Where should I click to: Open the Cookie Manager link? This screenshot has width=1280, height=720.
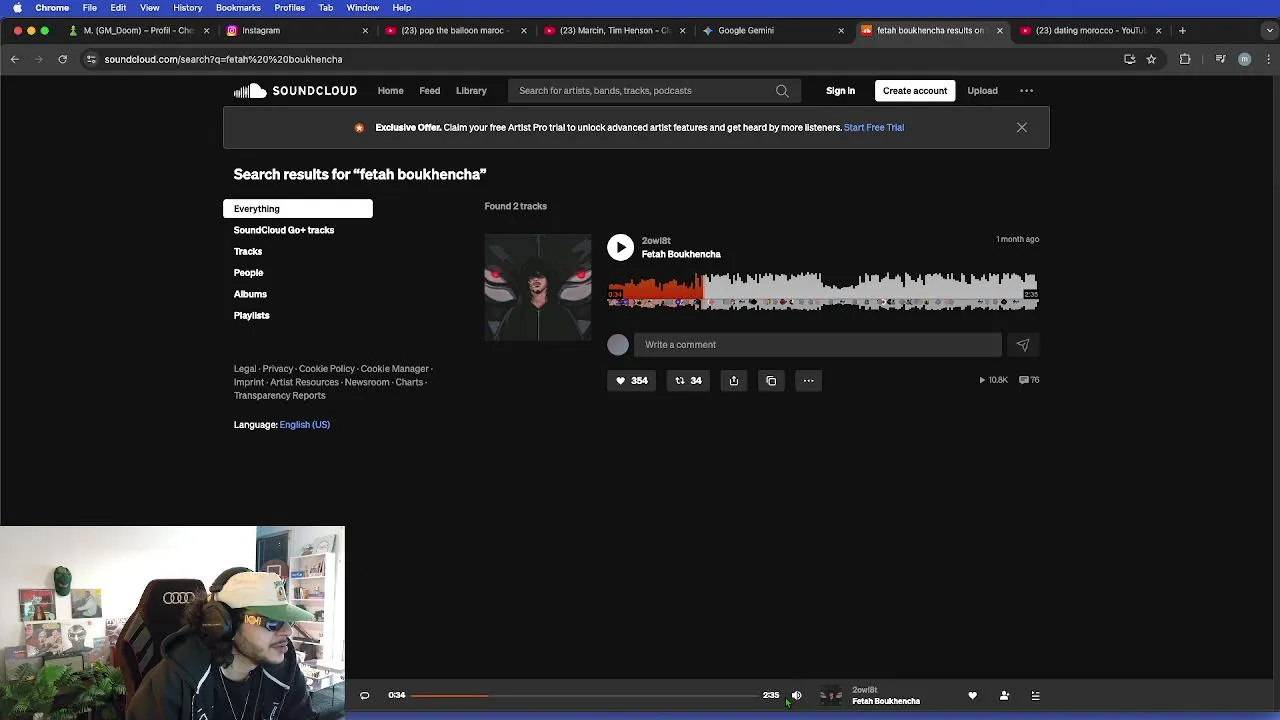coord(394,369)
